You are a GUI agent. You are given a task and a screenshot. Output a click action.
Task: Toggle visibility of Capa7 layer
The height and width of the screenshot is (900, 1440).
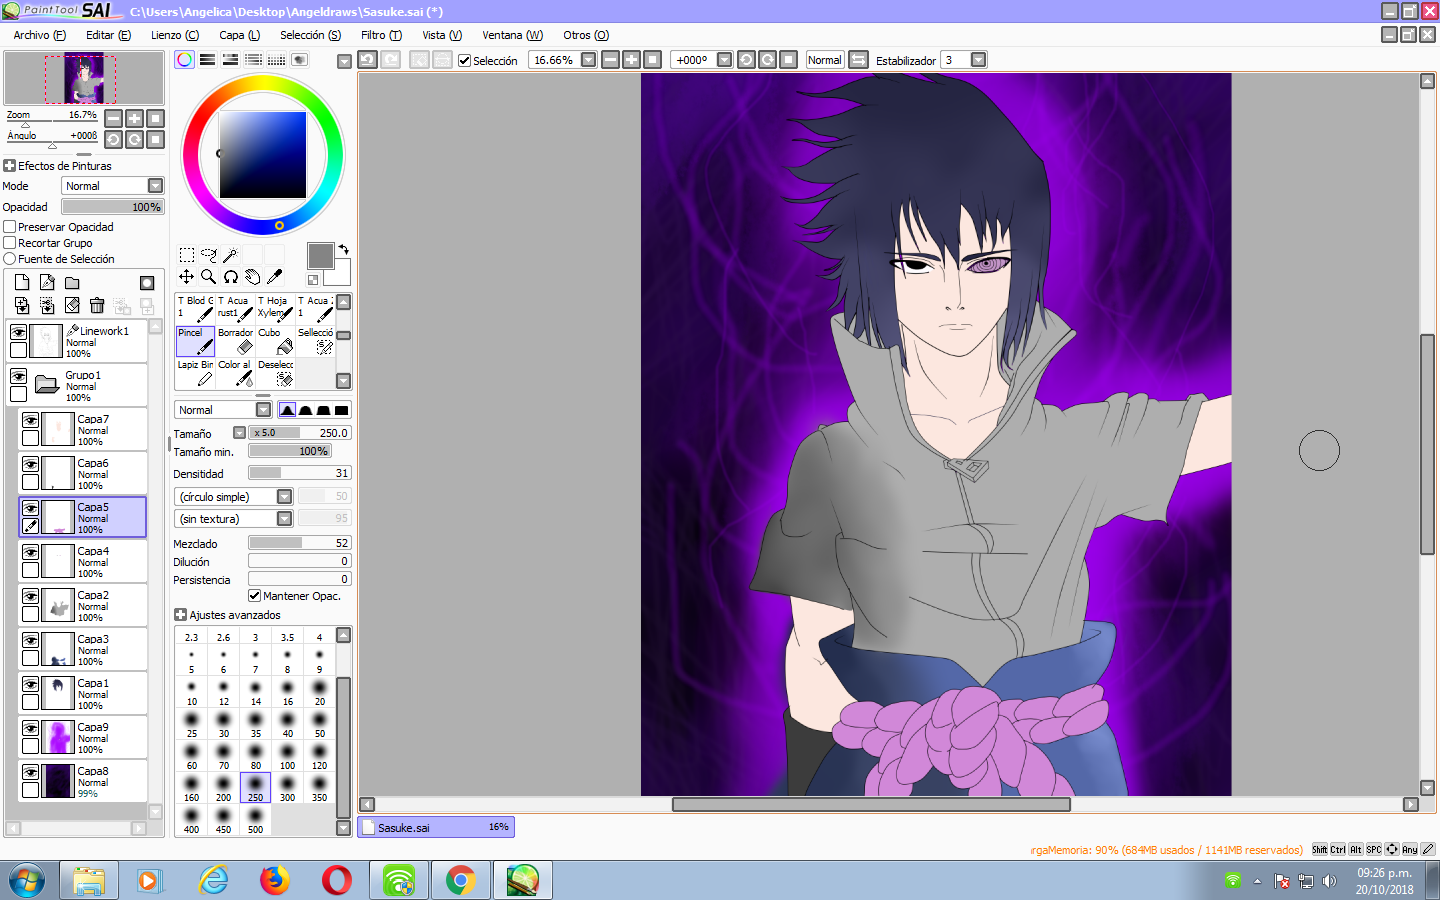(x=31, y=420)
